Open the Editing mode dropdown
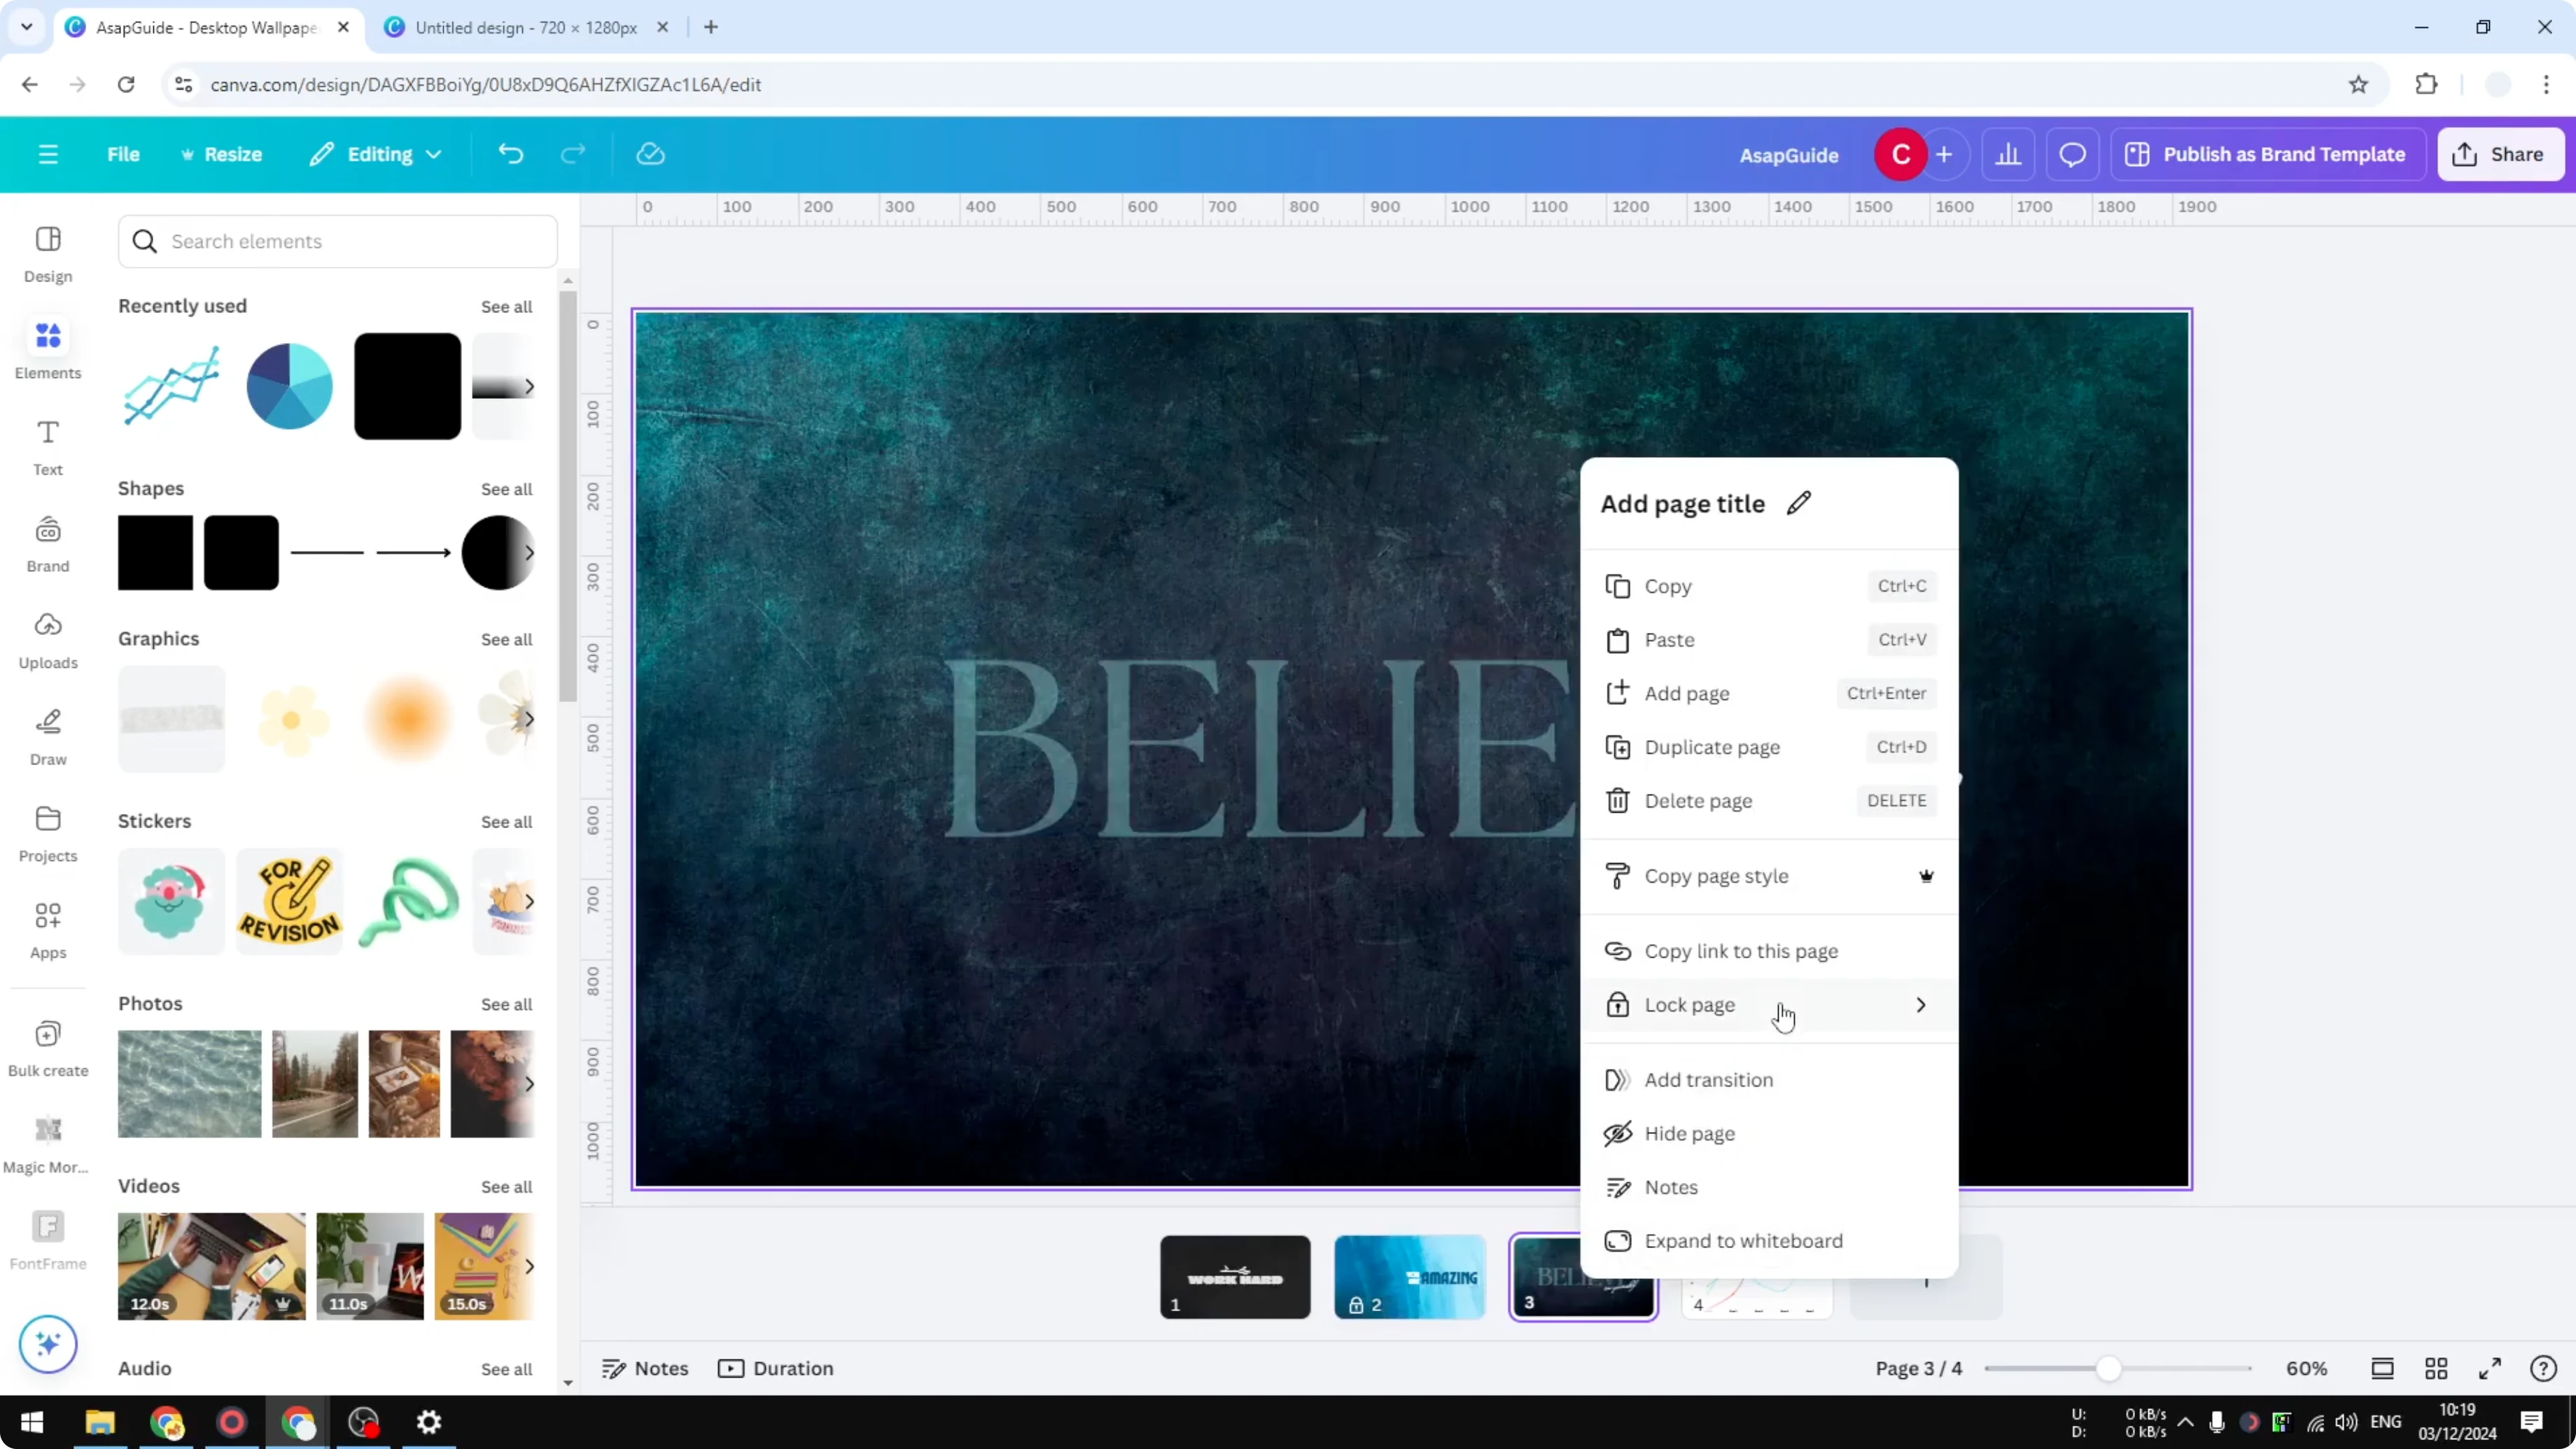The image size is (2576, 1449). 376,153
